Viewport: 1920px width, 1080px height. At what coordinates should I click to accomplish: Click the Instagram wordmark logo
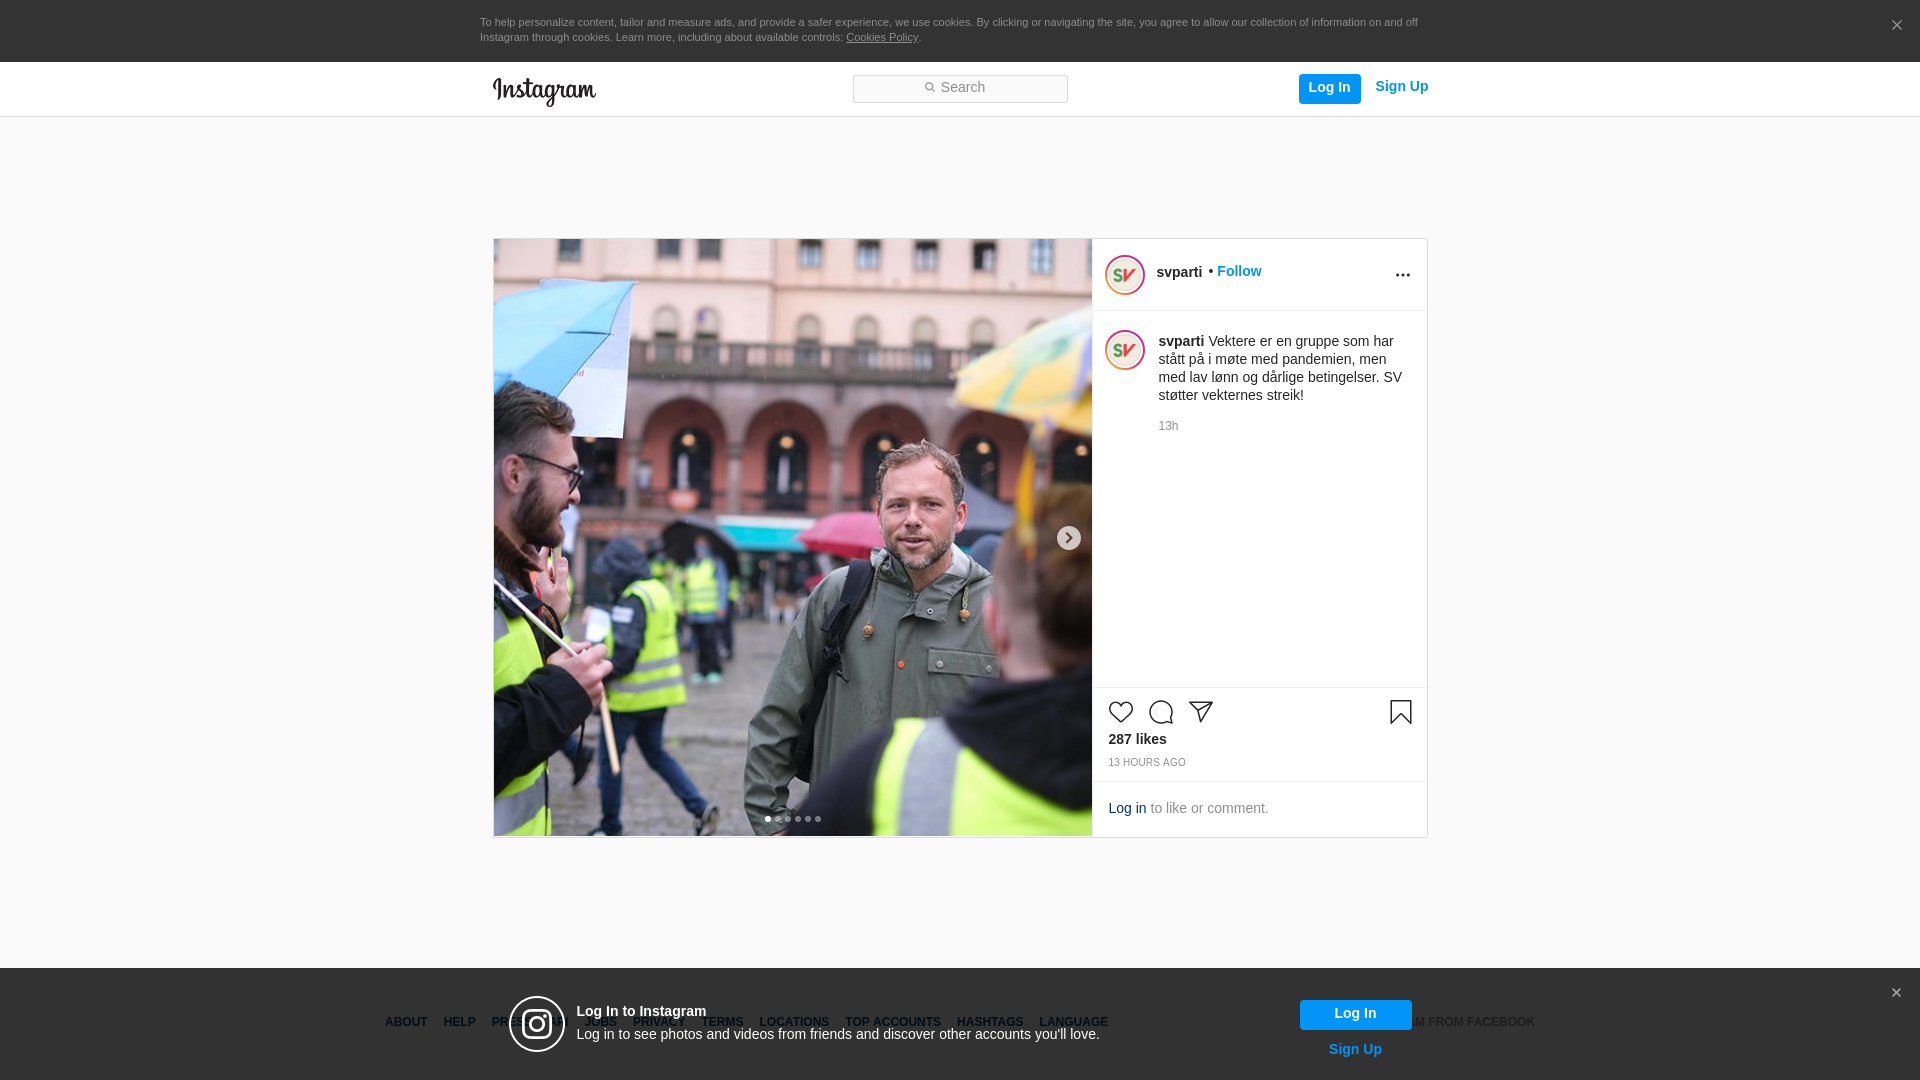click(x=544, y=91)
